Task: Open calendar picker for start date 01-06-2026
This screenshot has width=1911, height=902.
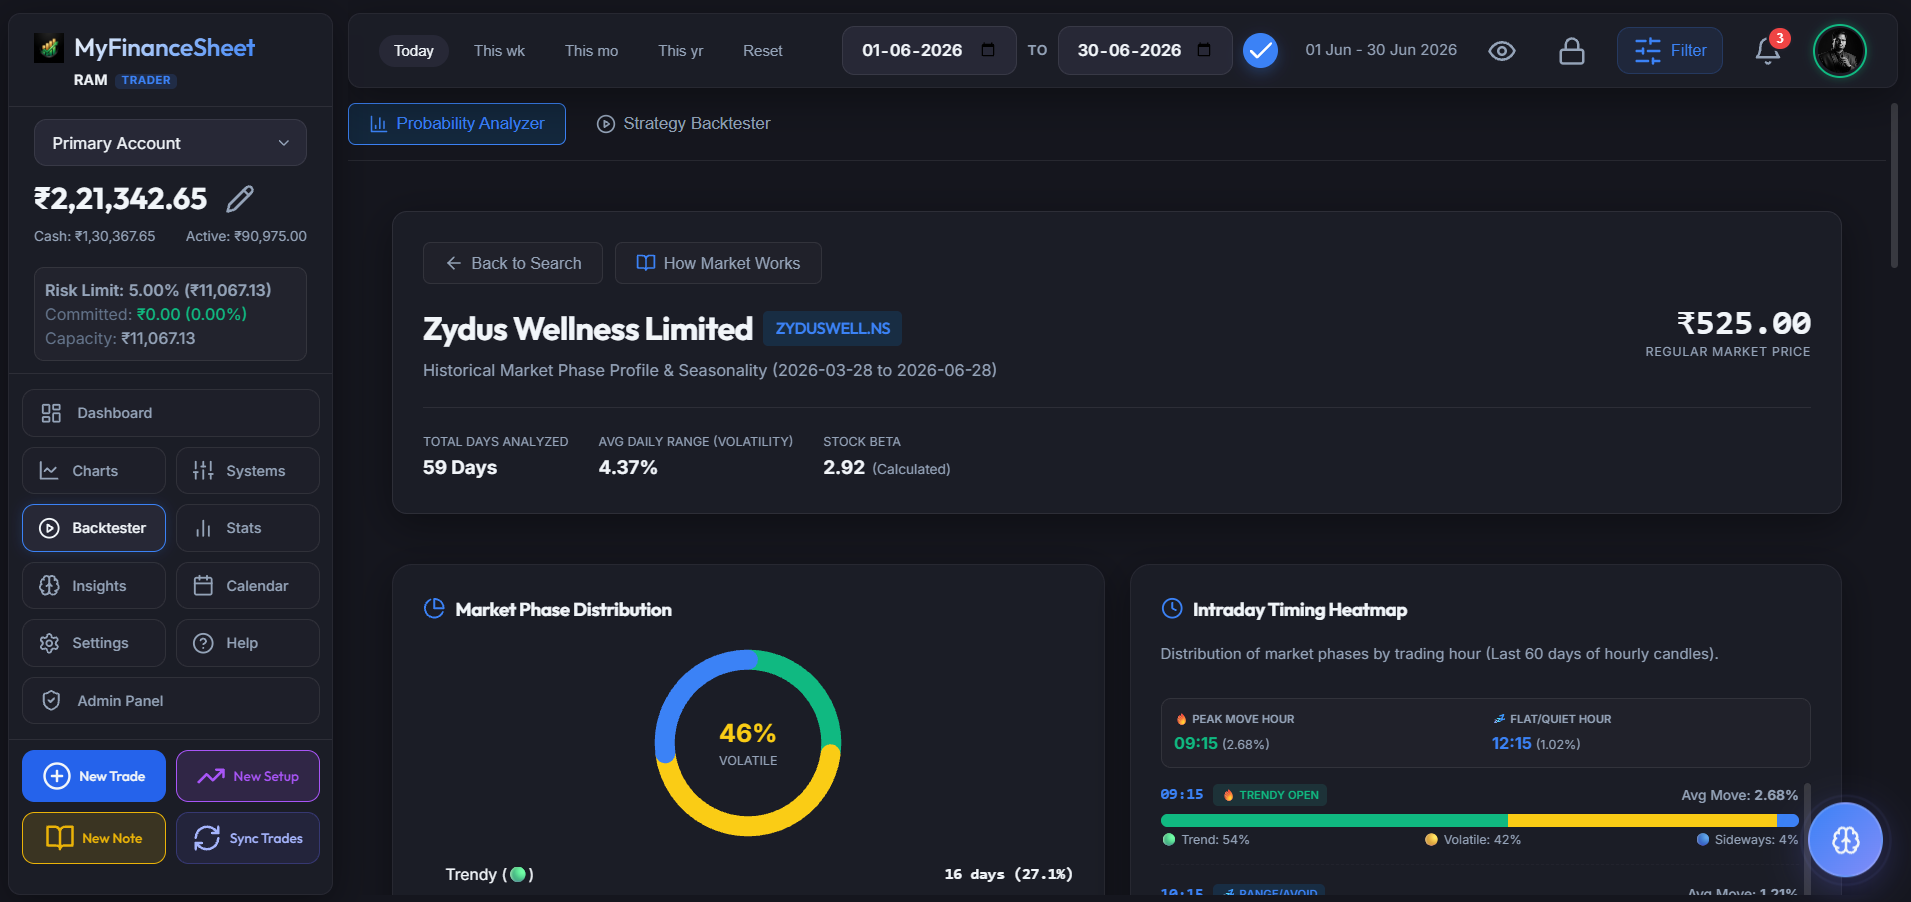Action: pos(988,50)
